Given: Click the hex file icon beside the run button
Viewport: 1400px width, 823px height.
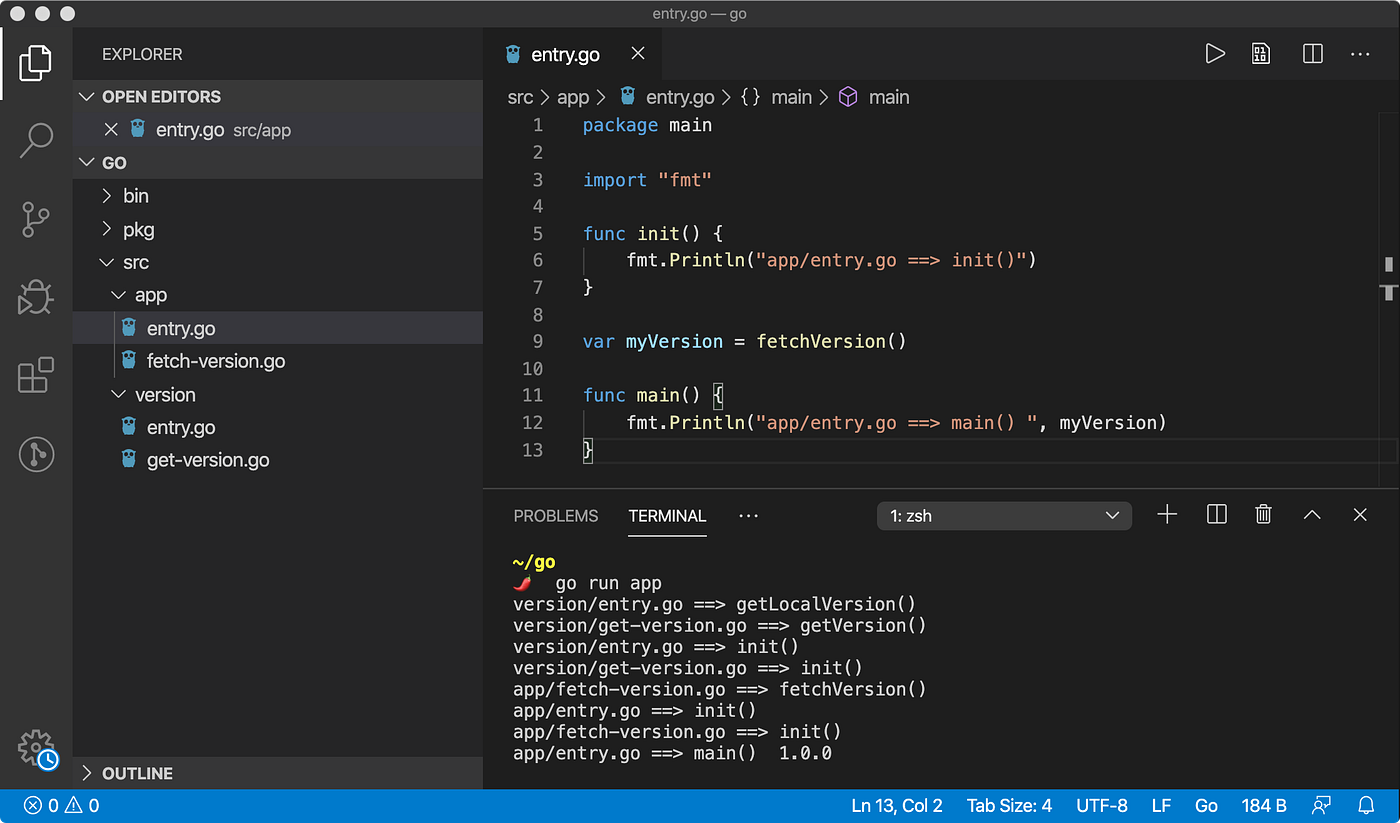Looking at the screenshot, I should point(1260,54).
